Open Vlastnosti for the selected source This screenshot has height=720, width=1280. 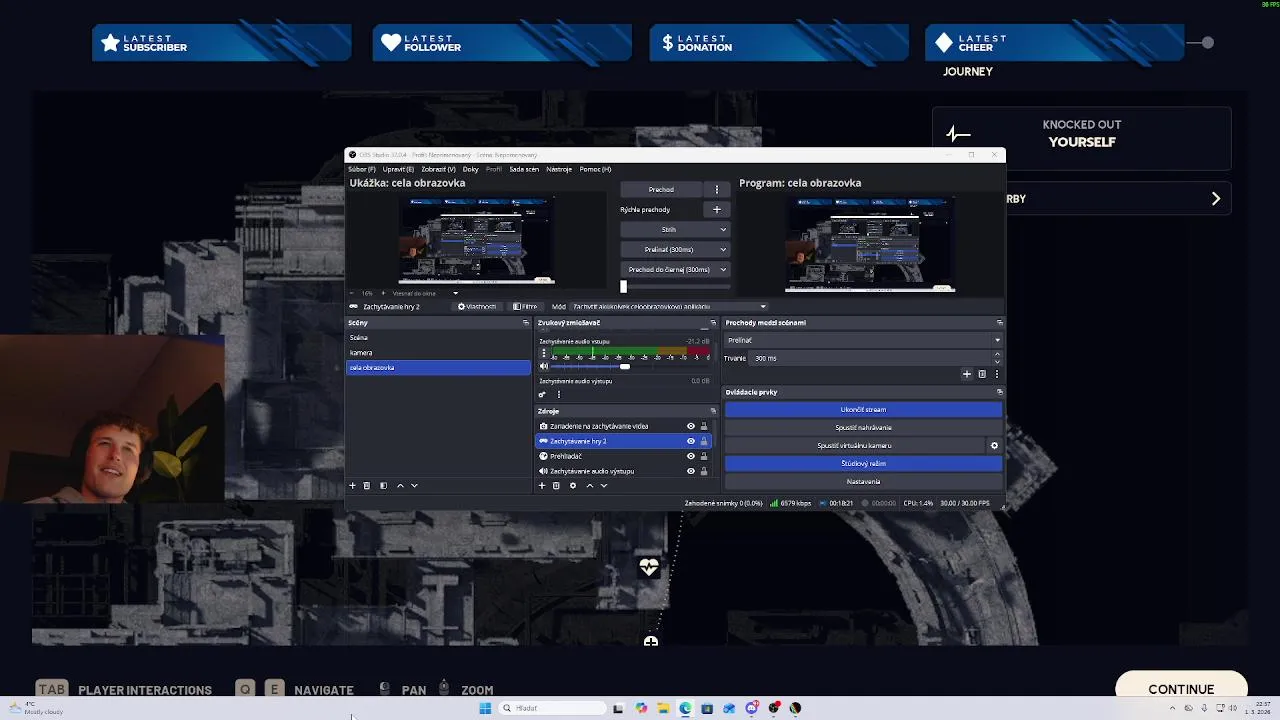pyautogui.click(x=477, y=307)
